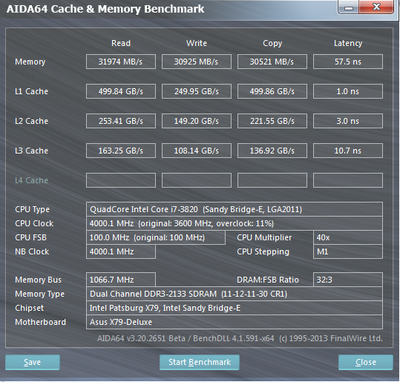Click the empty L4 Cache Read box
Viewport: 400px width, 382px height.
(x=121, y=180)
